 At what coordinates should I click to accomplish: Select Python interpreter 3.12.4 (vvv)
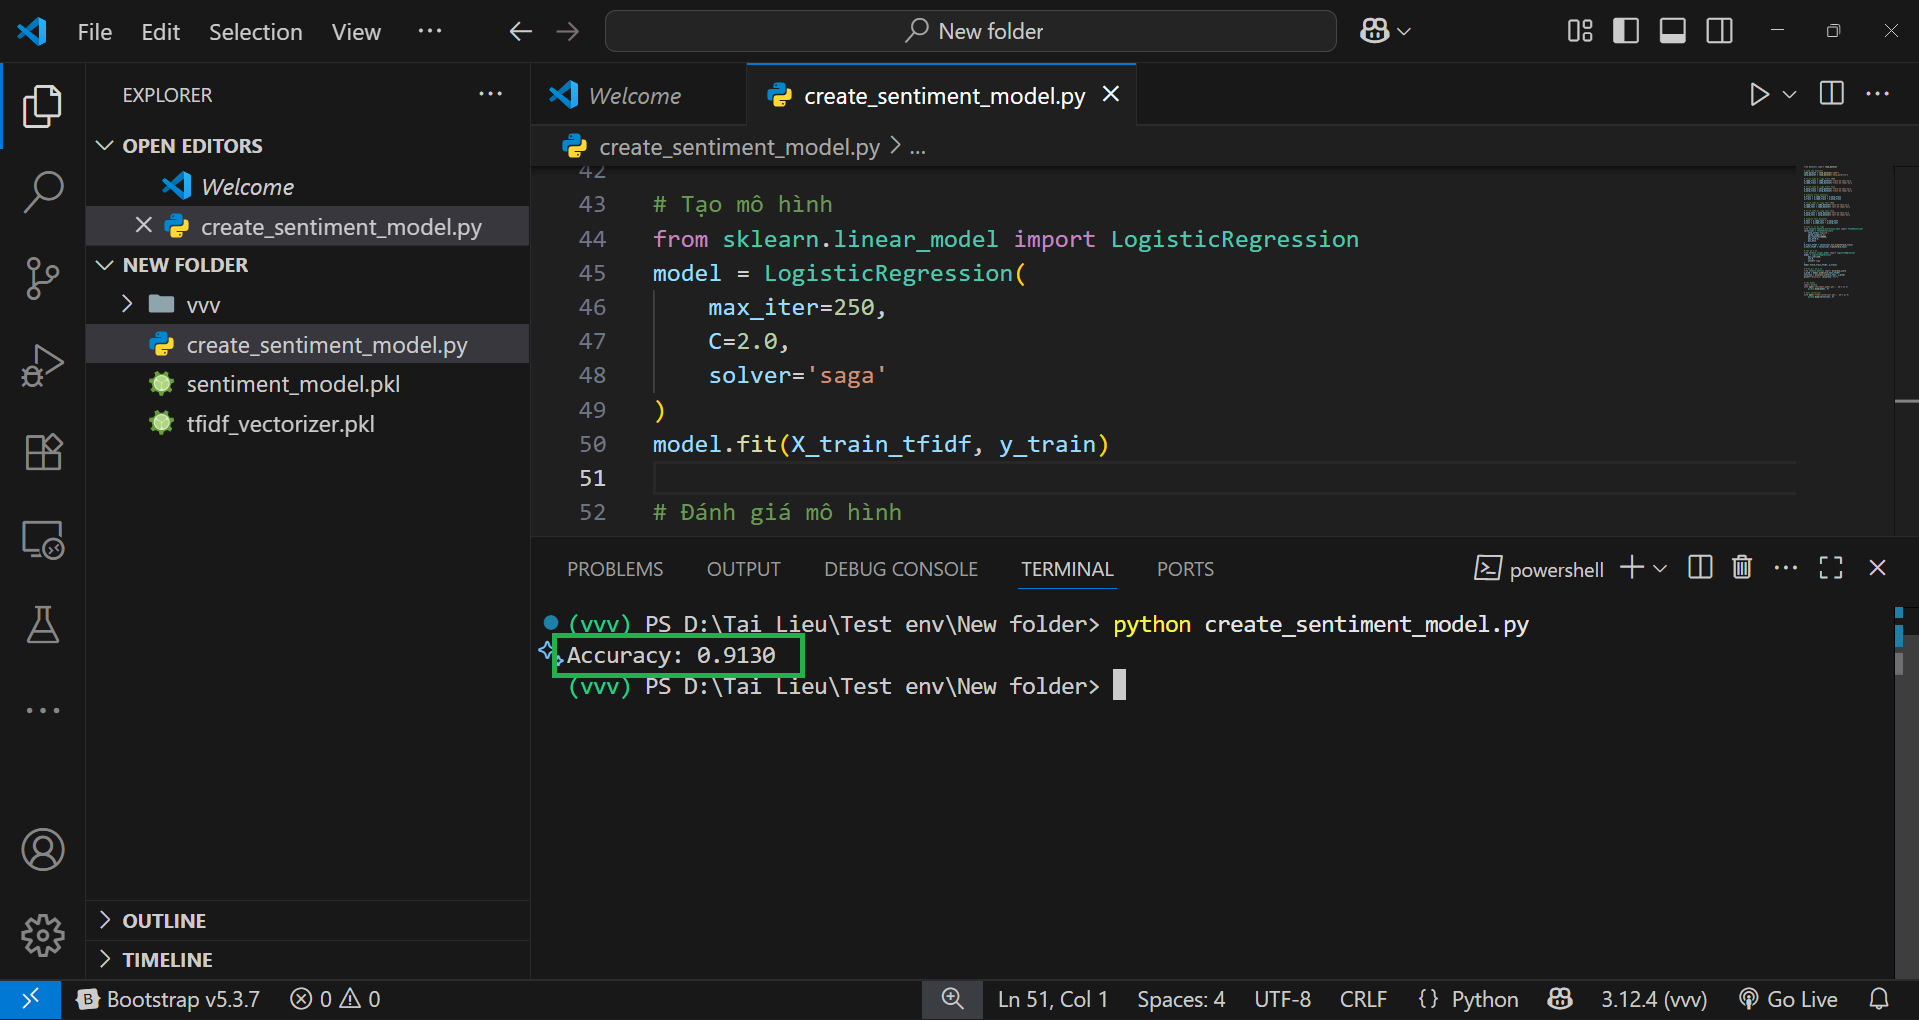(1654, 999)
